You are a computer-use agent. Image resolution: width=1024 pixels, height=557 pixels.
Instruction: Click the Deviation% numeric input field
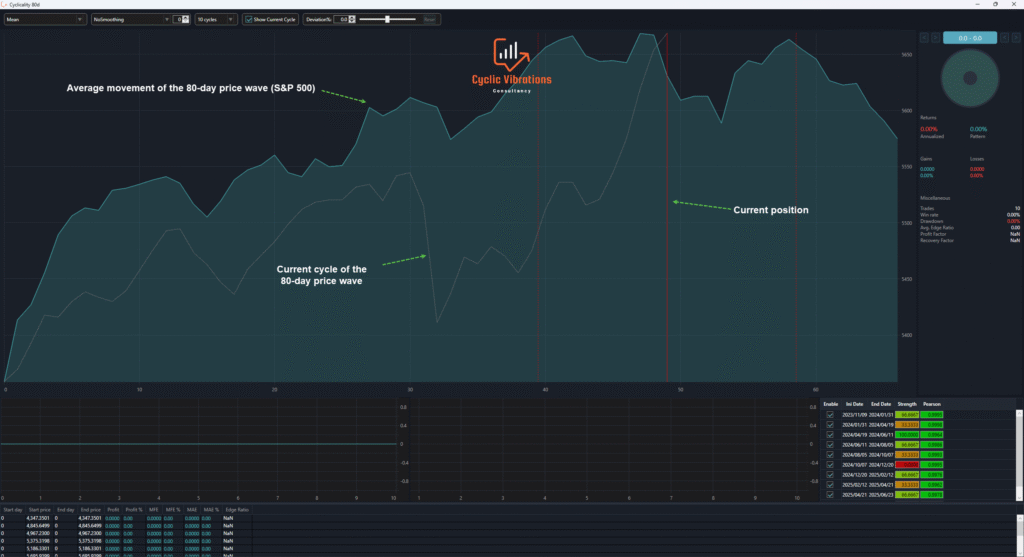point(341,19)
